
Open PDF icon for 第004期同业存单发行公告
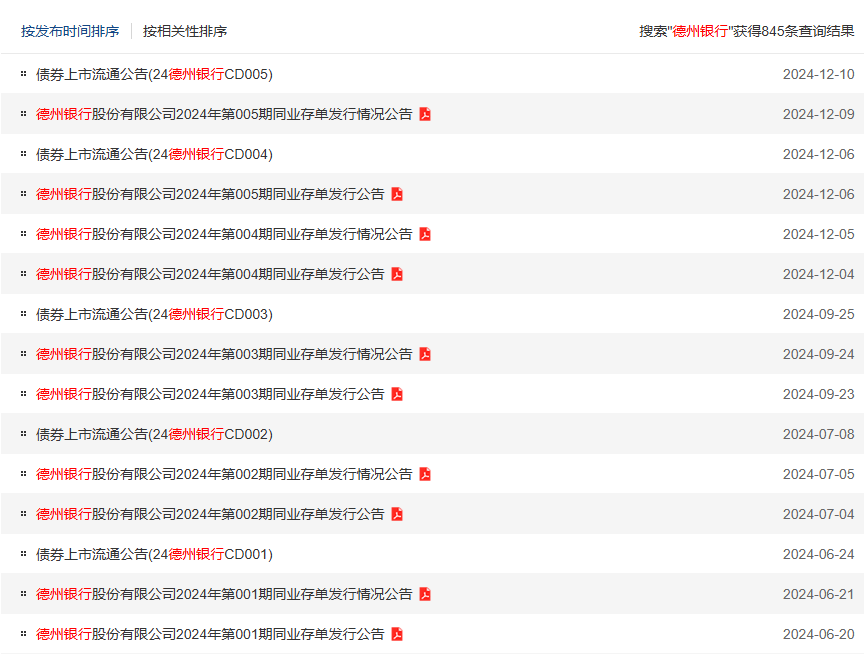pyautogui.click(x=397, y=274)
